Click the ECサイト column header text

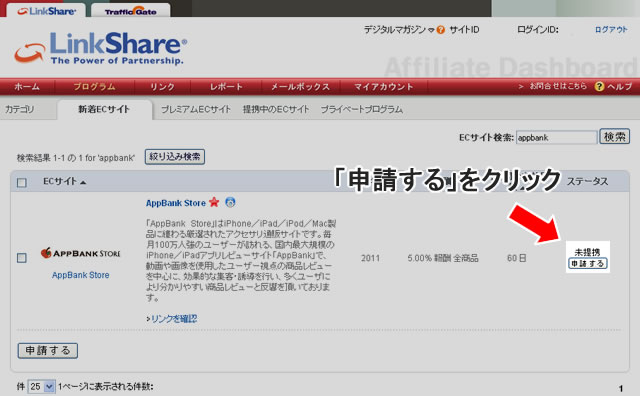coord(60,182)
